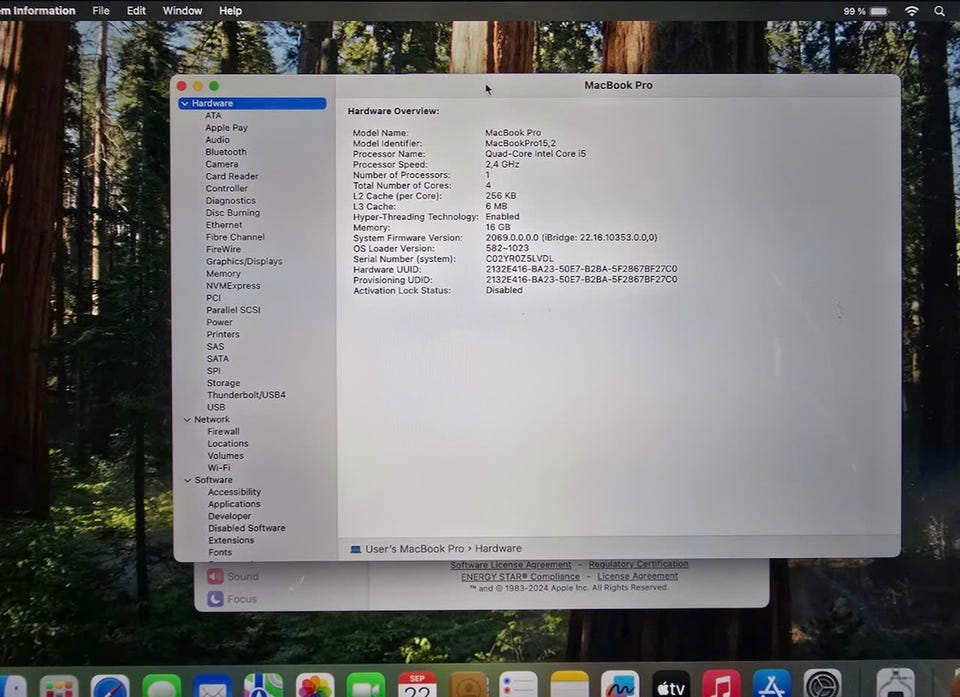Open the Software License Agreement link
960x697 pixels.
coord(511,565)
